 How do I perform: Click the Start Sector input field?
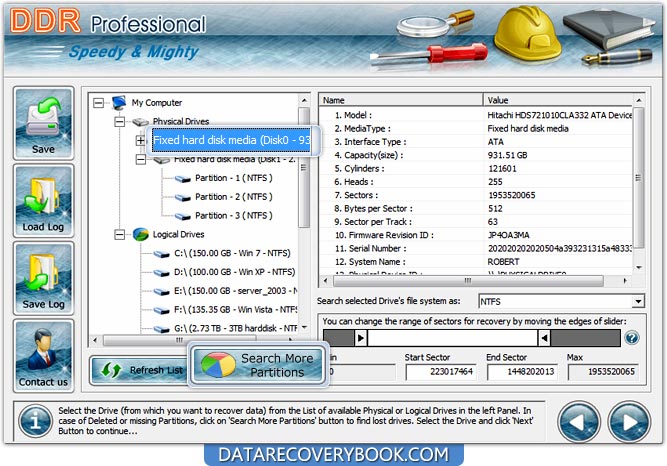pos(441,372)
